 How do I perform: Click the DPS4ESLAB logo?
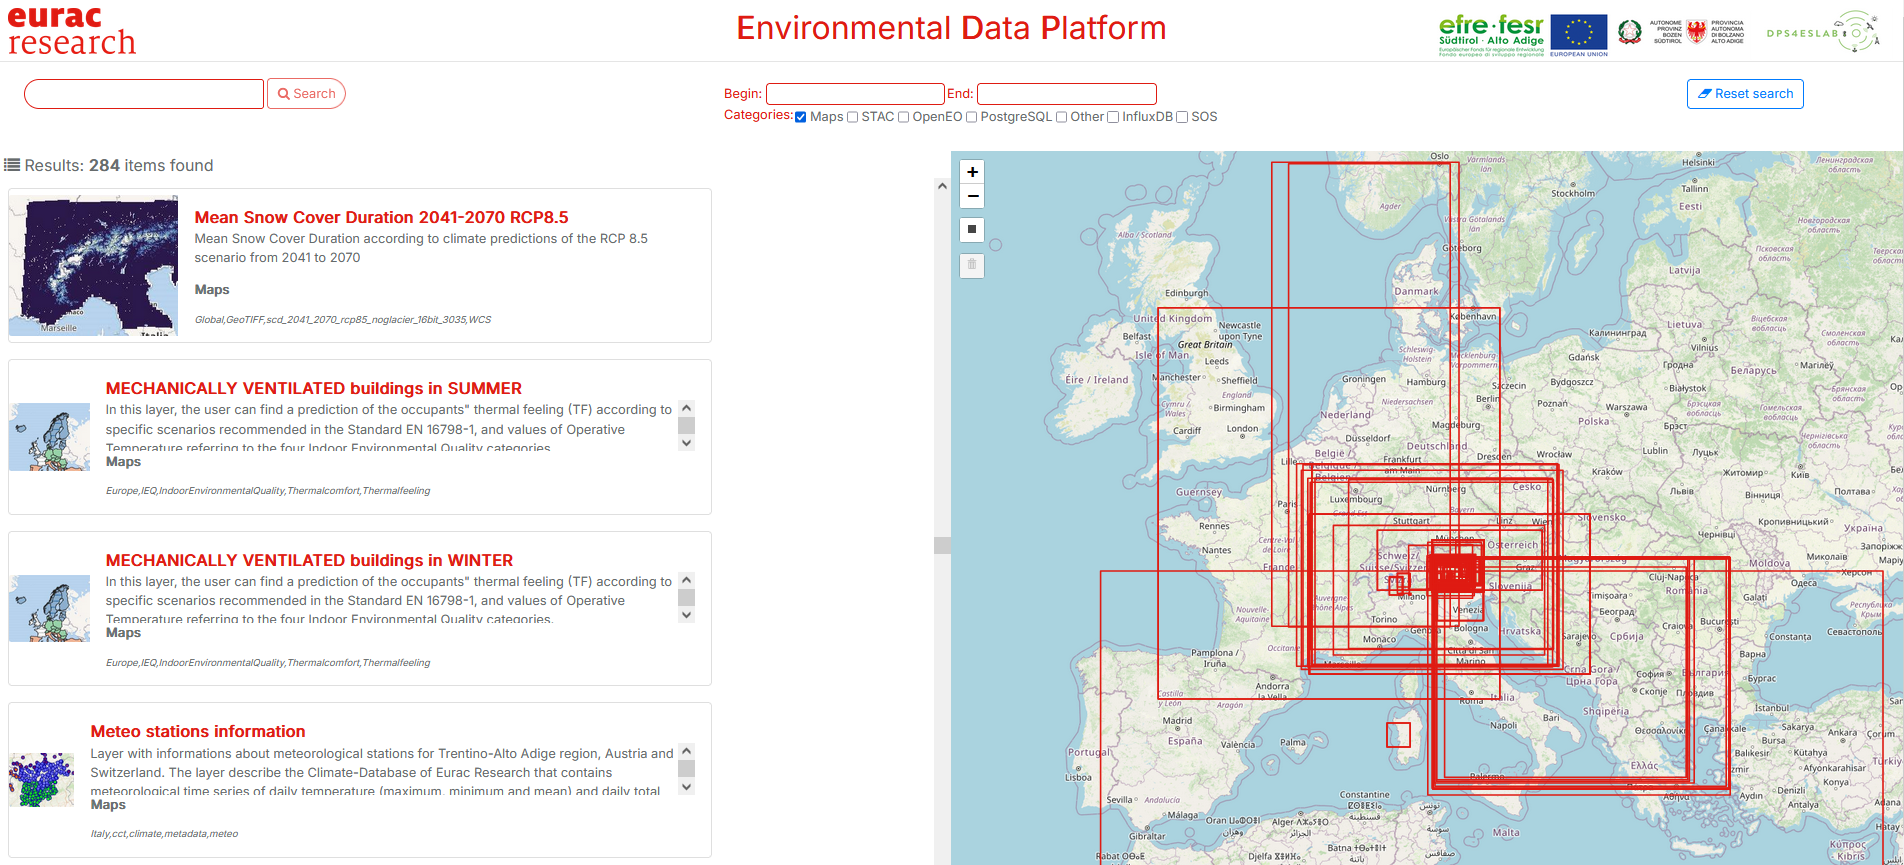[1822, 33]
